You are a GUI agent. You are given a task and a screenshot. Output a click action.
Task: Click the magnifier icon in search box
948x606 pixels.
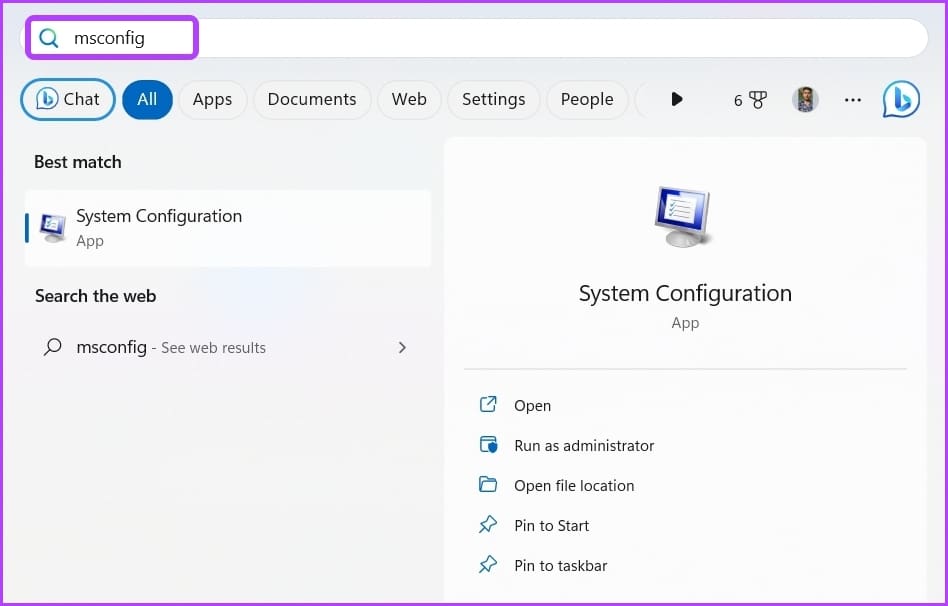click(48, 38)
